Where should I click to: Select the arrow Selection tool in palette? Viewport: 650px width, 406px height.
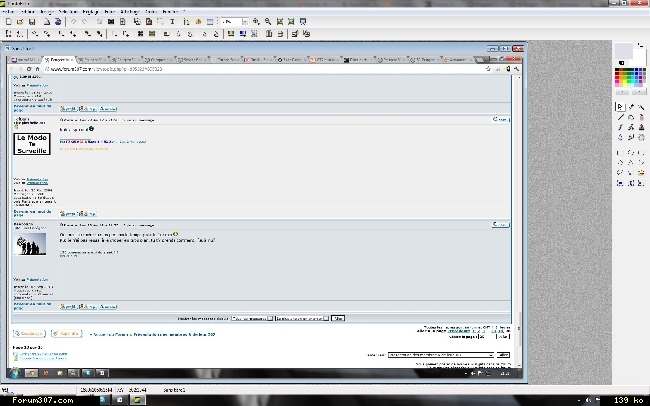[620, 106]
